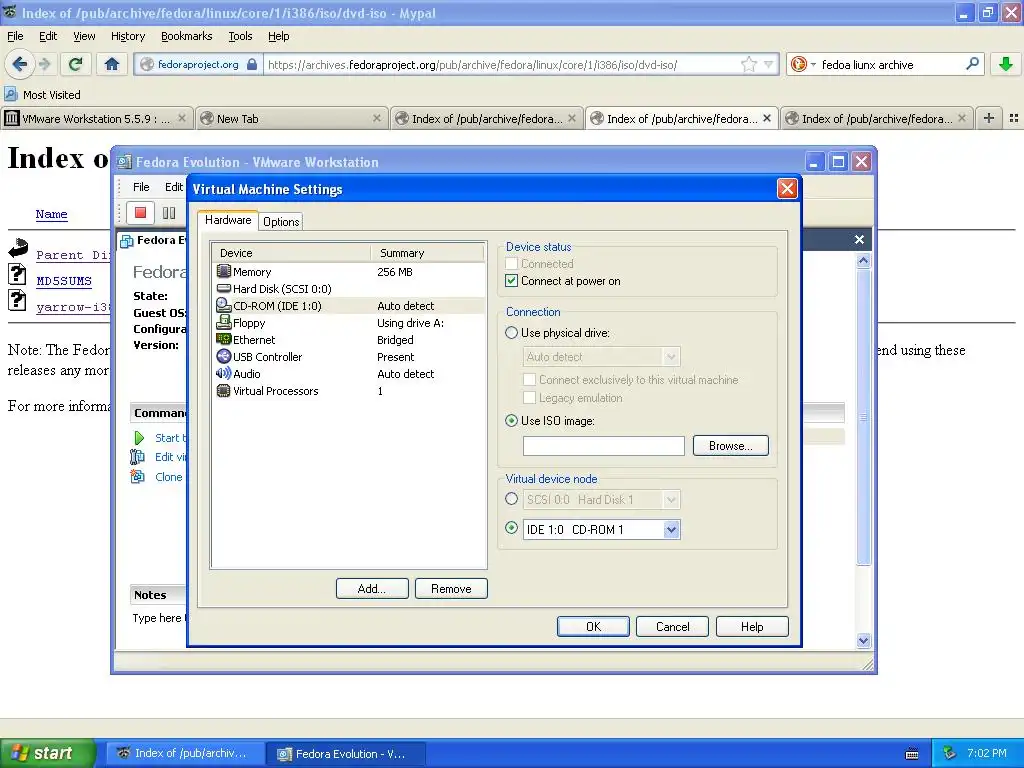This screenshot has width=1024, height=768.
Task: Go to the home page icon
Action: (x=112, y=64)
